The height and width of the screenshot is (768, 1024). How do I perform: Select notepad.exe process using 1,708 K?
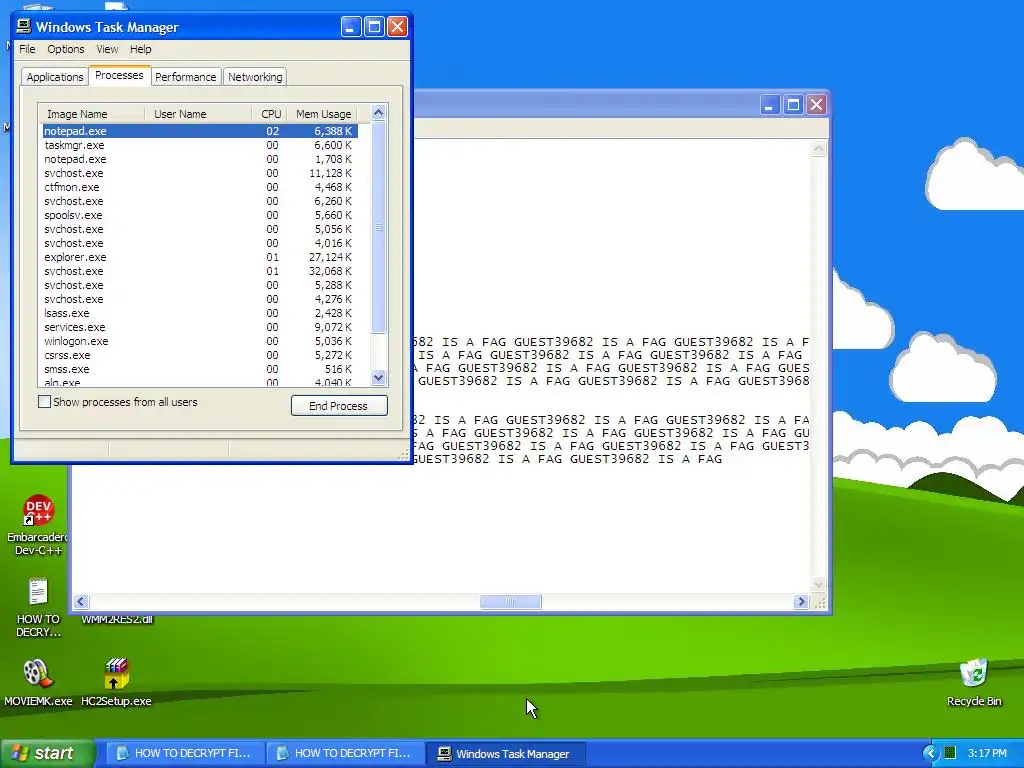coord(200,159)
